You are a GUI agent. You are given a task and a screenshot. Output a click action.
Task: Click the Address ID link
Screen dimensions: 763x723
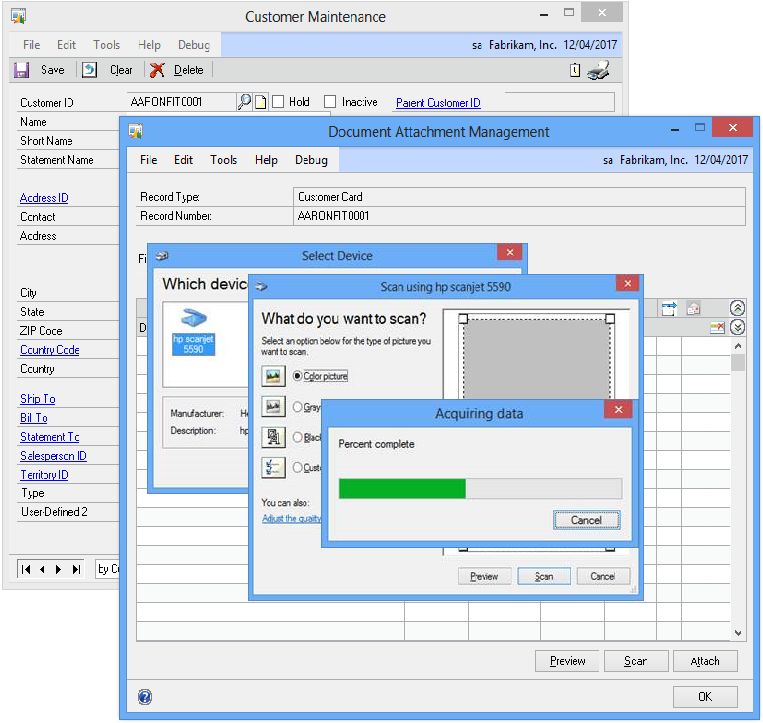point(44,198)
